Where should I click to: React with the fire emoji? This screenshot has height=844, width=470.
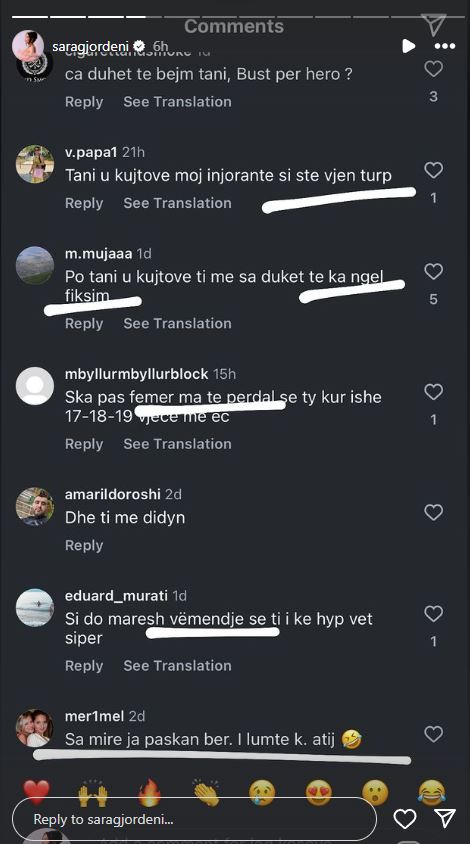(x=149, y=792)
